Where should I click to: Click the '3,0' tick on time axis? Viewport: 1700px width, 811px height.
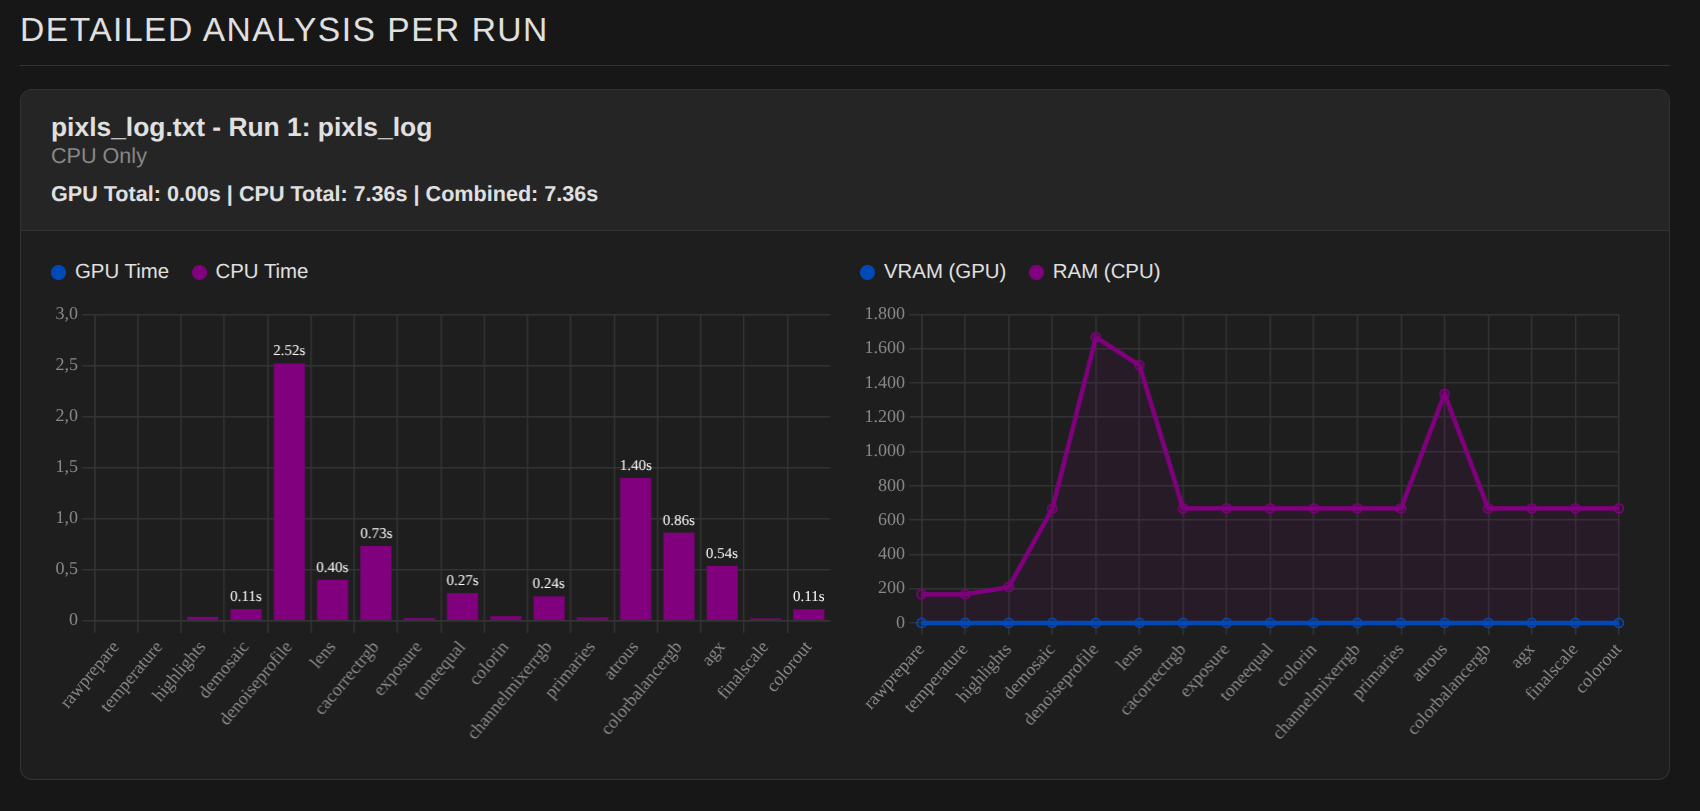point(67,314)
